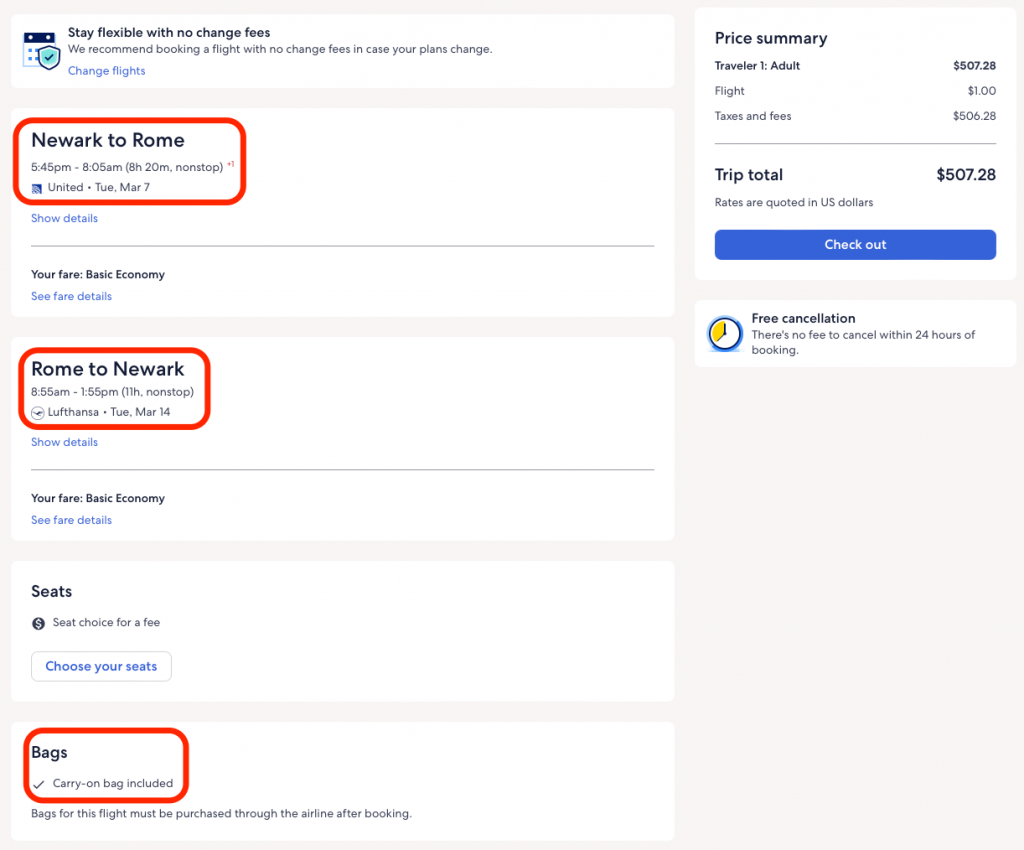Screen dimensions: 1024x850
Task: Expand Show details for Rome to Newark
Action: click(x=64, y=442)
